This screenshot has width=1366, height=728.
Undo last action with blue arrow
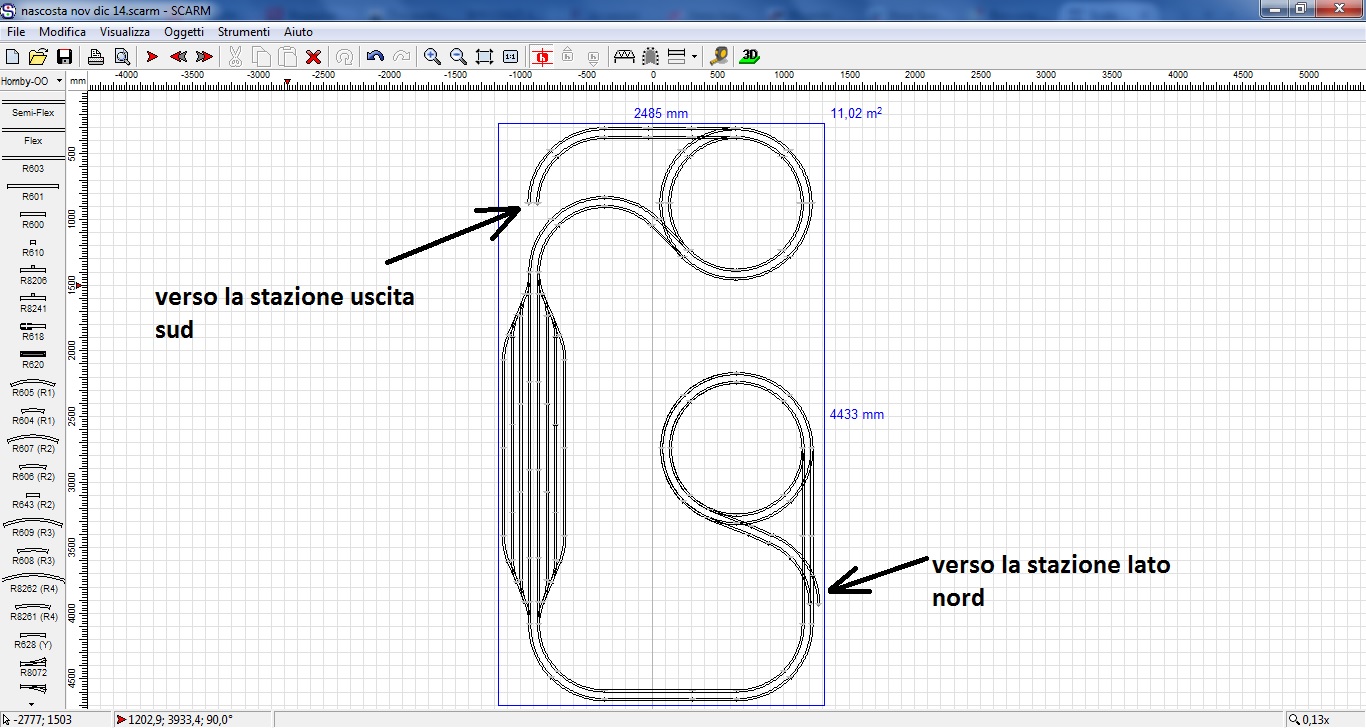(376, 56)
